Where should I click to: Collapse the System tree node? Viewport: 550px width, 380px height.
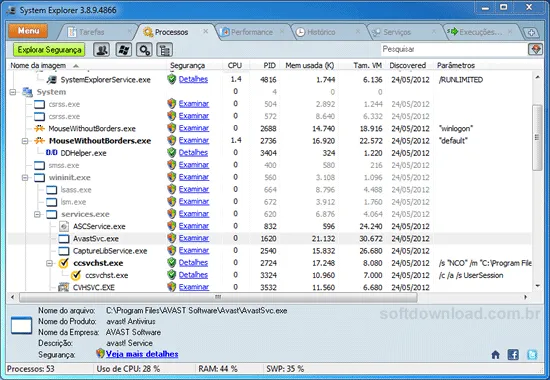[x=13, y=92]
